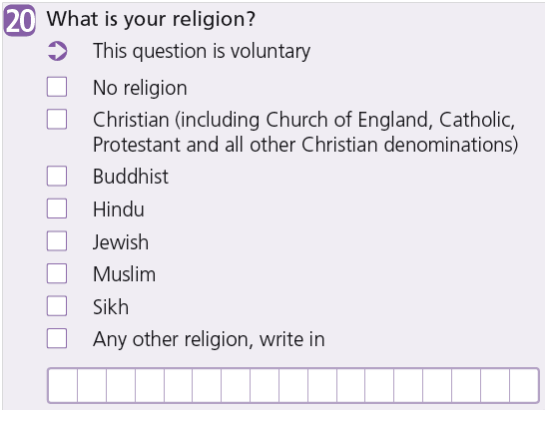Select the Buddhist checkbox
Viewport: 547px width, 441px height.
[57, 176]
